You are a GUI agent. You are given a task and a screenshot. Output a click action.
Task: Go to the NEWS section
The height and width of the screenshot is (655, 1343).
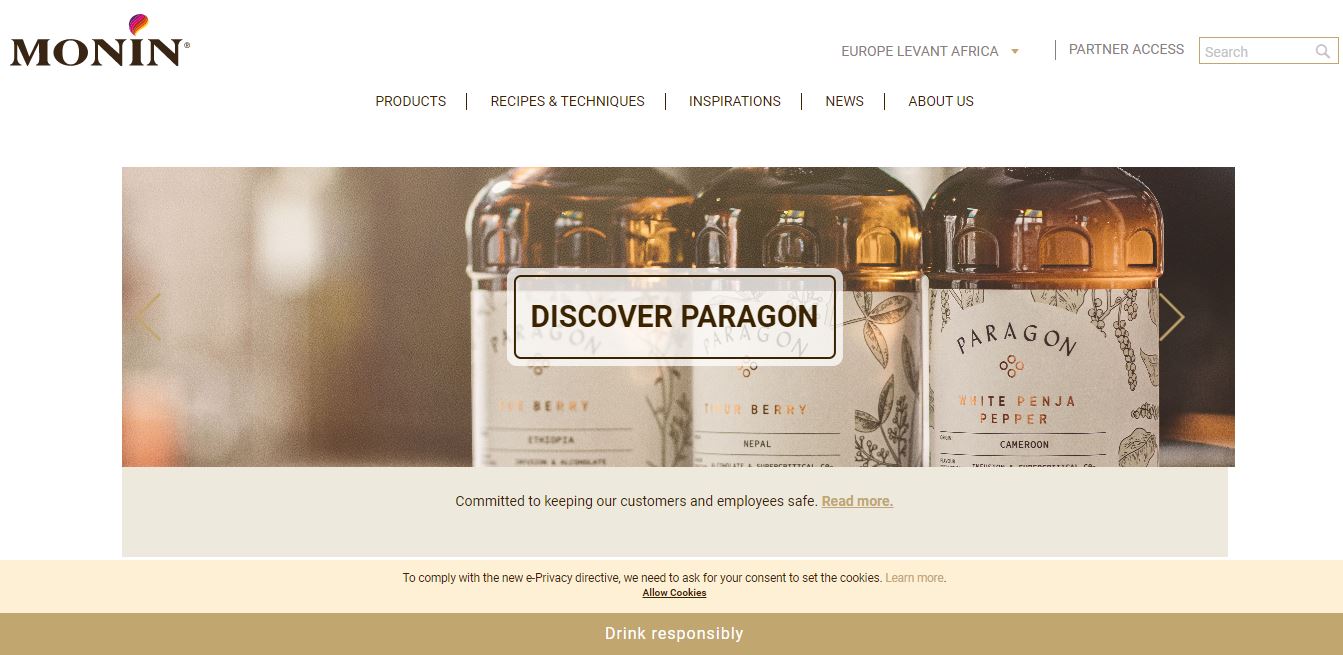point(844,101)
